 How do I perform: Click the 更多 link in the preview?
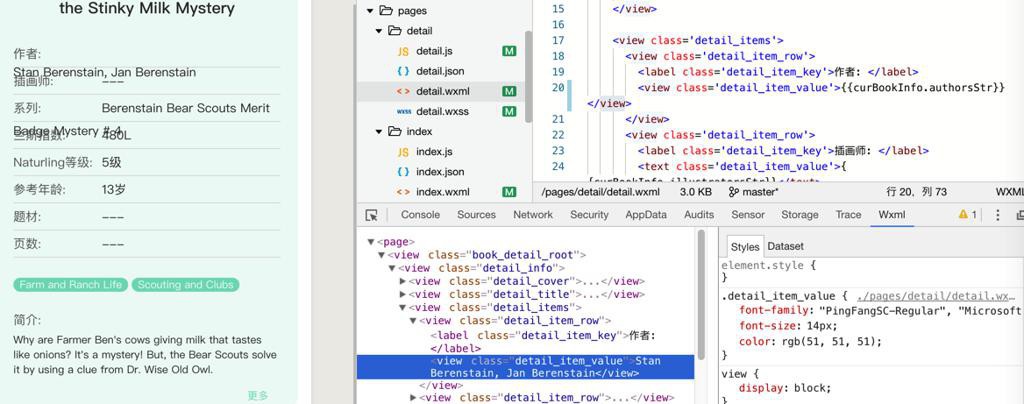(x=257, y=396)
